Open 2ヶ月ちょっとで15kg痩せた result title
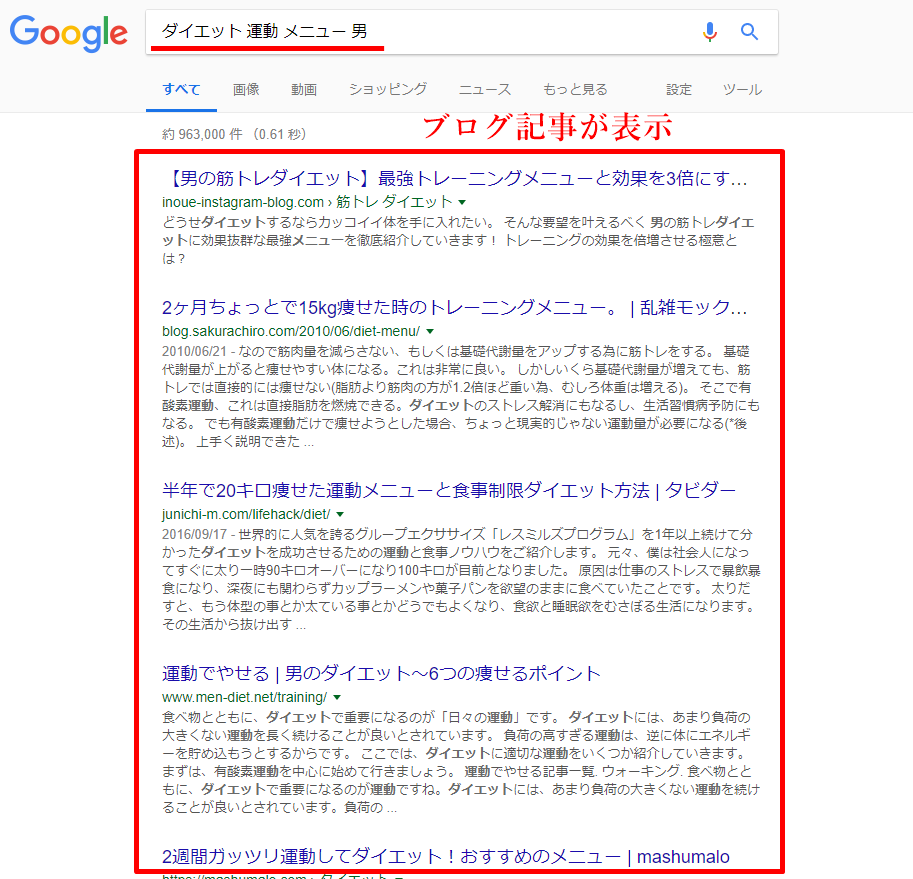Viewport: 913px width, 879px height. tap(455, 307)
